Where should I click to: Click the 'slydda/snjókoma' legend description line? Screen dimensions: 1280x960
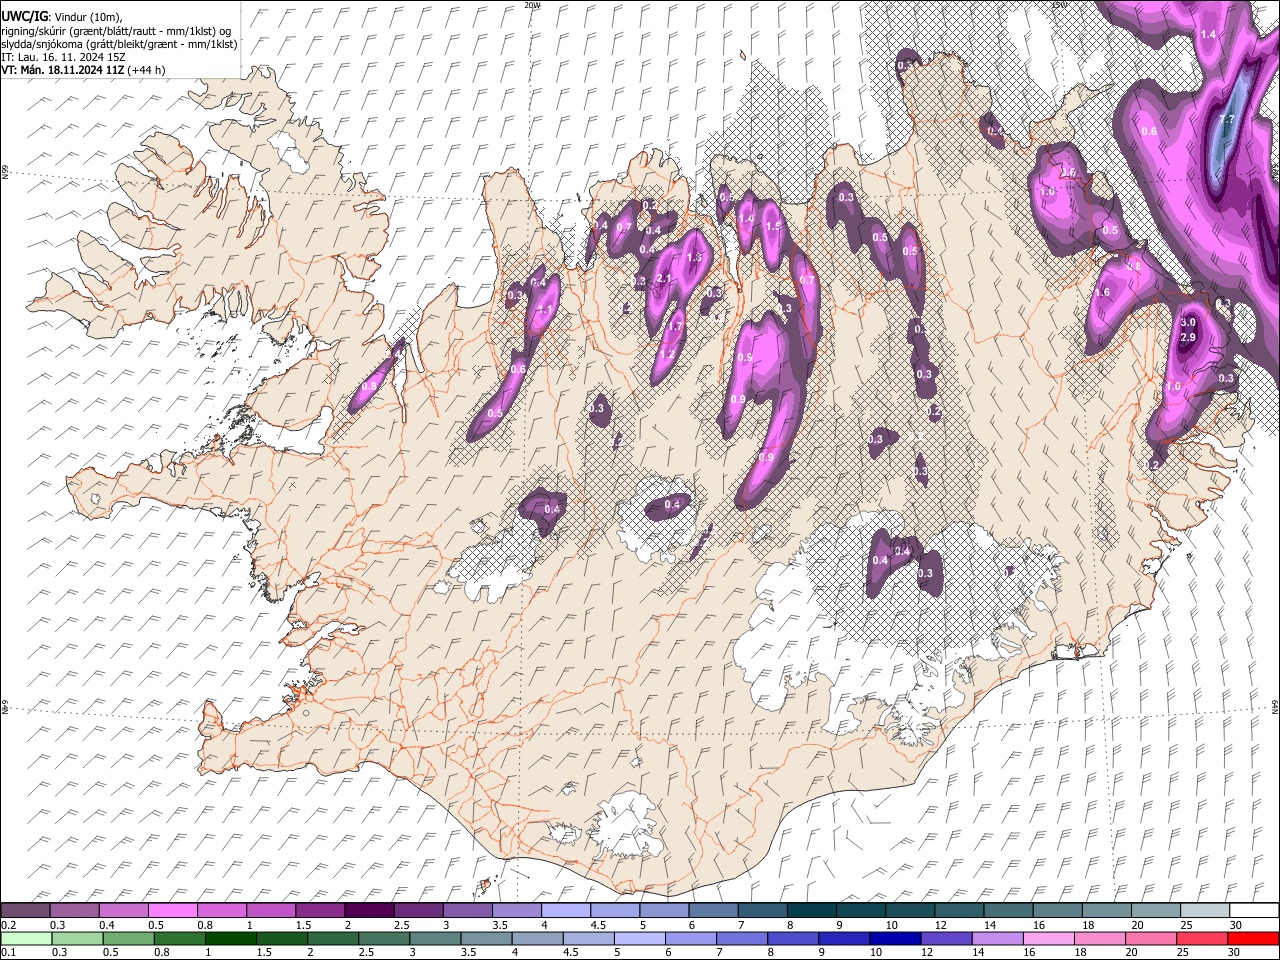[119, 44]
